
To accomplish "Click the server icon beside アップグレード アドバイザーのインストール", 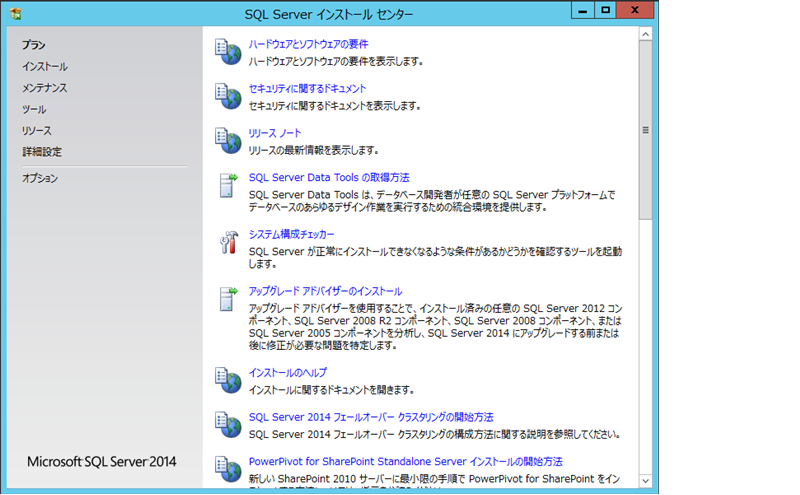I will pos(228,299).
